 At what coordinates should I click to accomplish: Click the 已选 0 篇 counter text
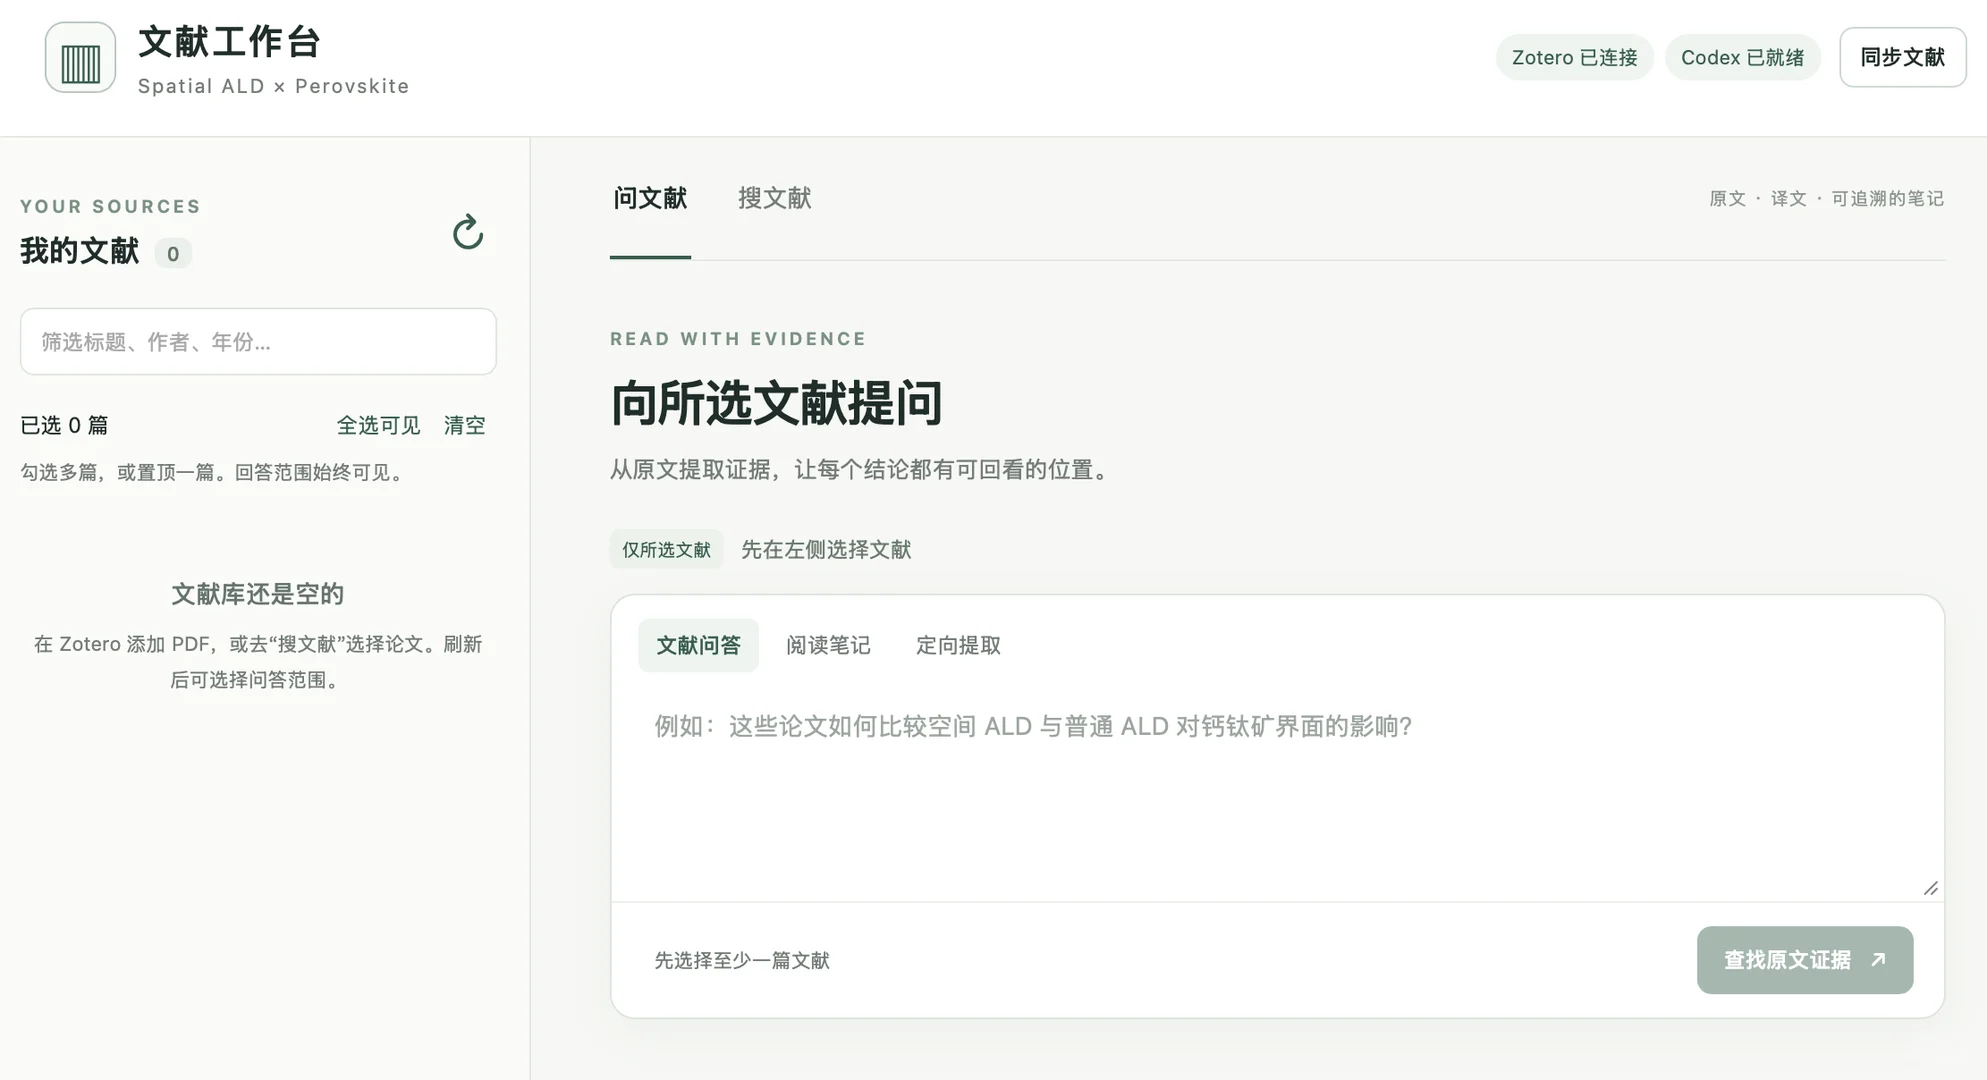(64, 425)
